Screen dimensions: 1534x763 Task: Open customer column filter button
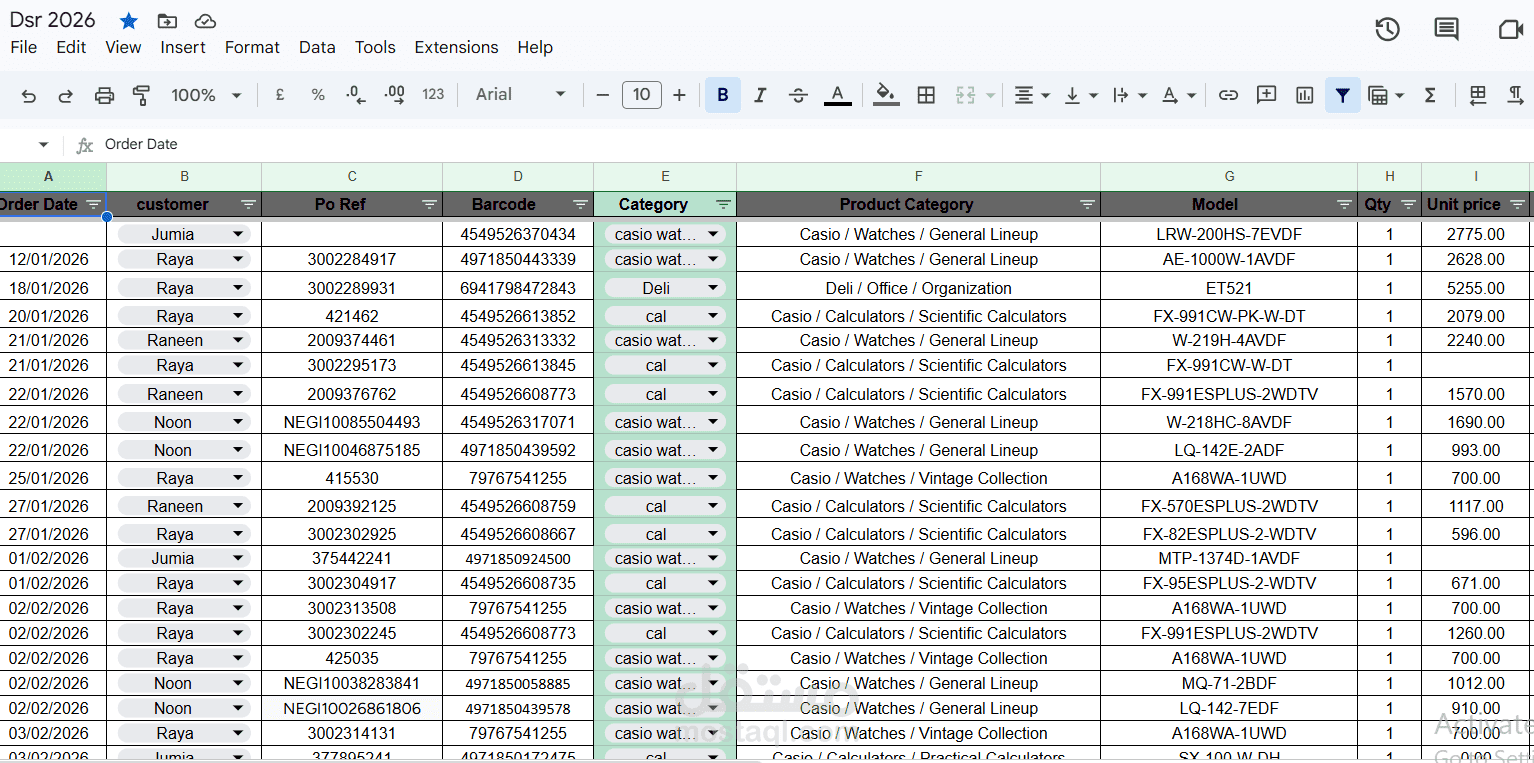249,205
